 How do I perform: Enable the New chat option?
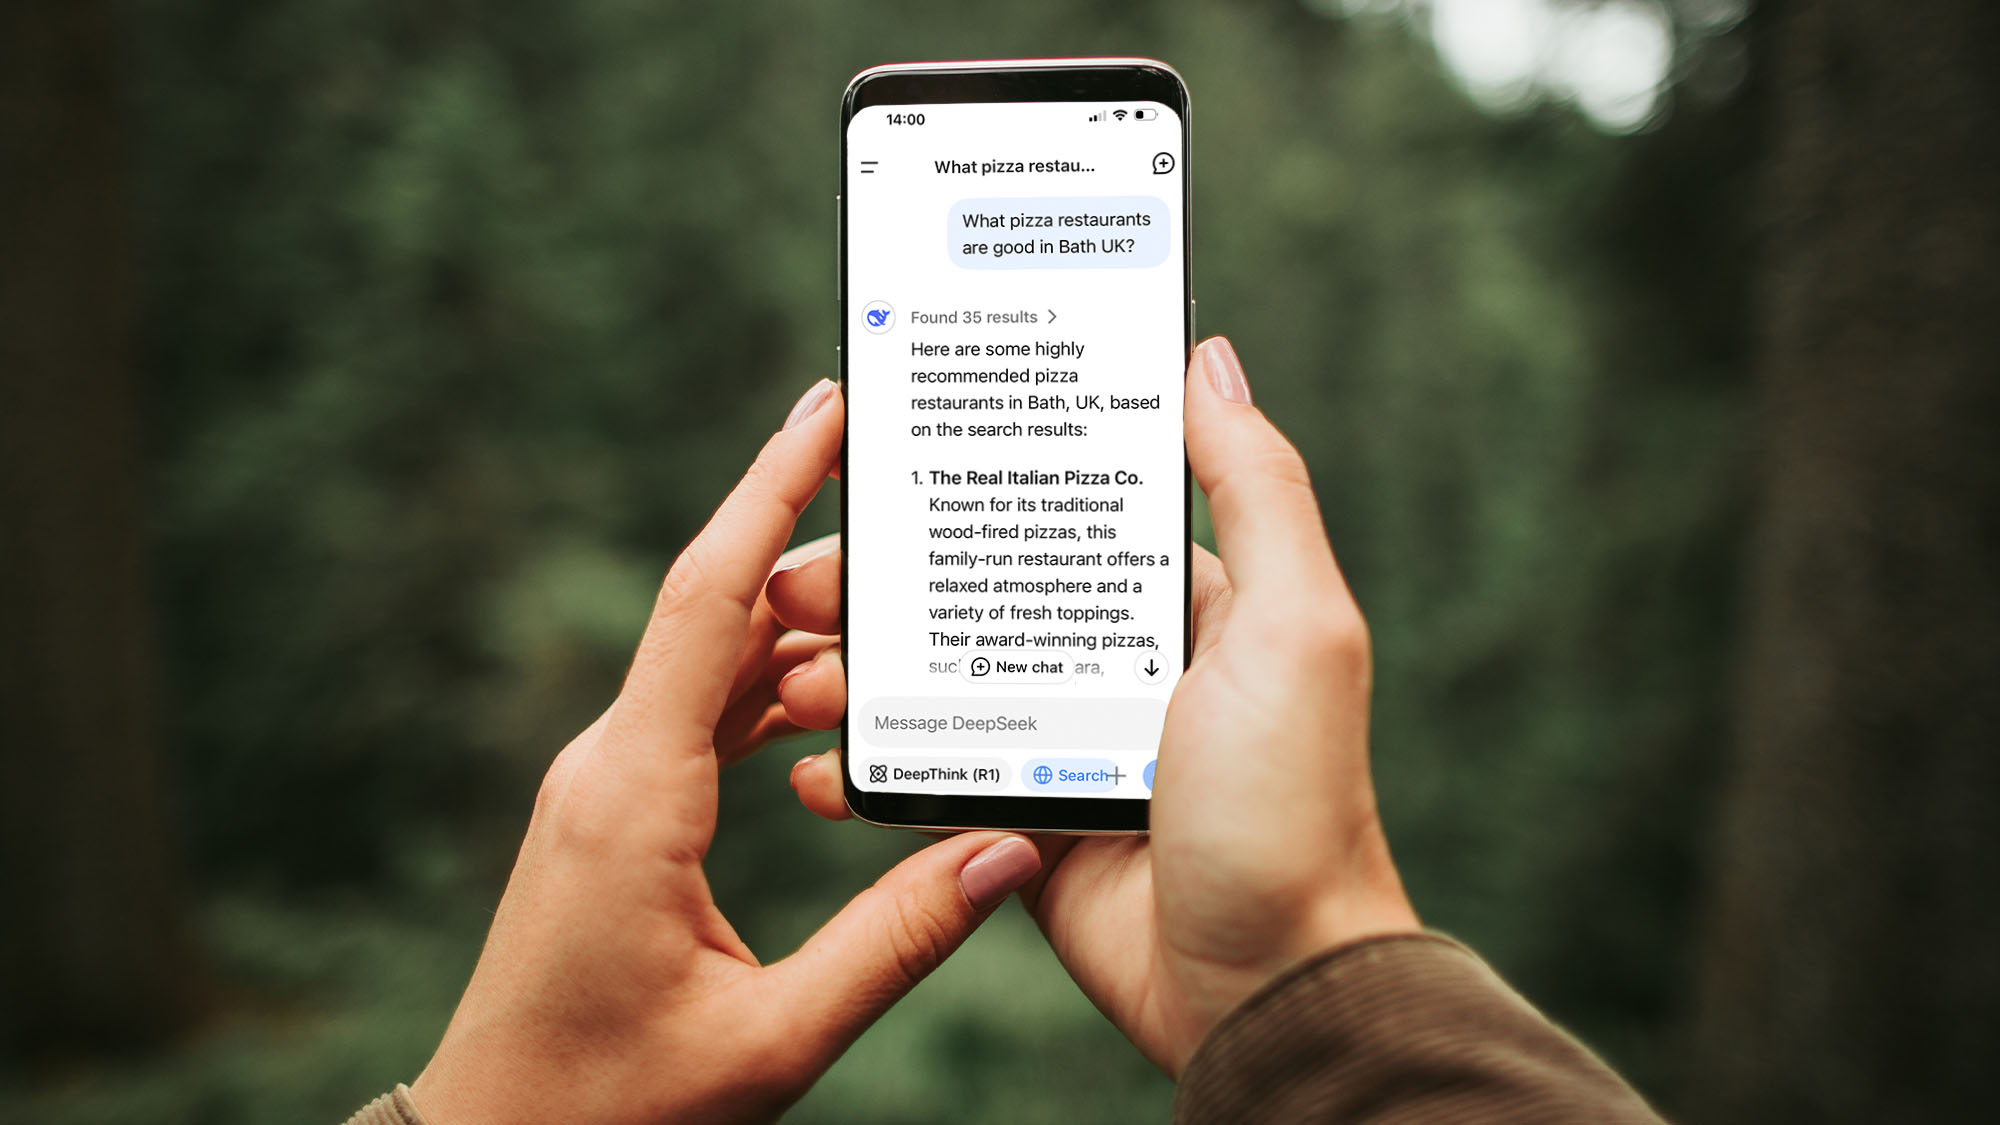tap(1014, 666)
